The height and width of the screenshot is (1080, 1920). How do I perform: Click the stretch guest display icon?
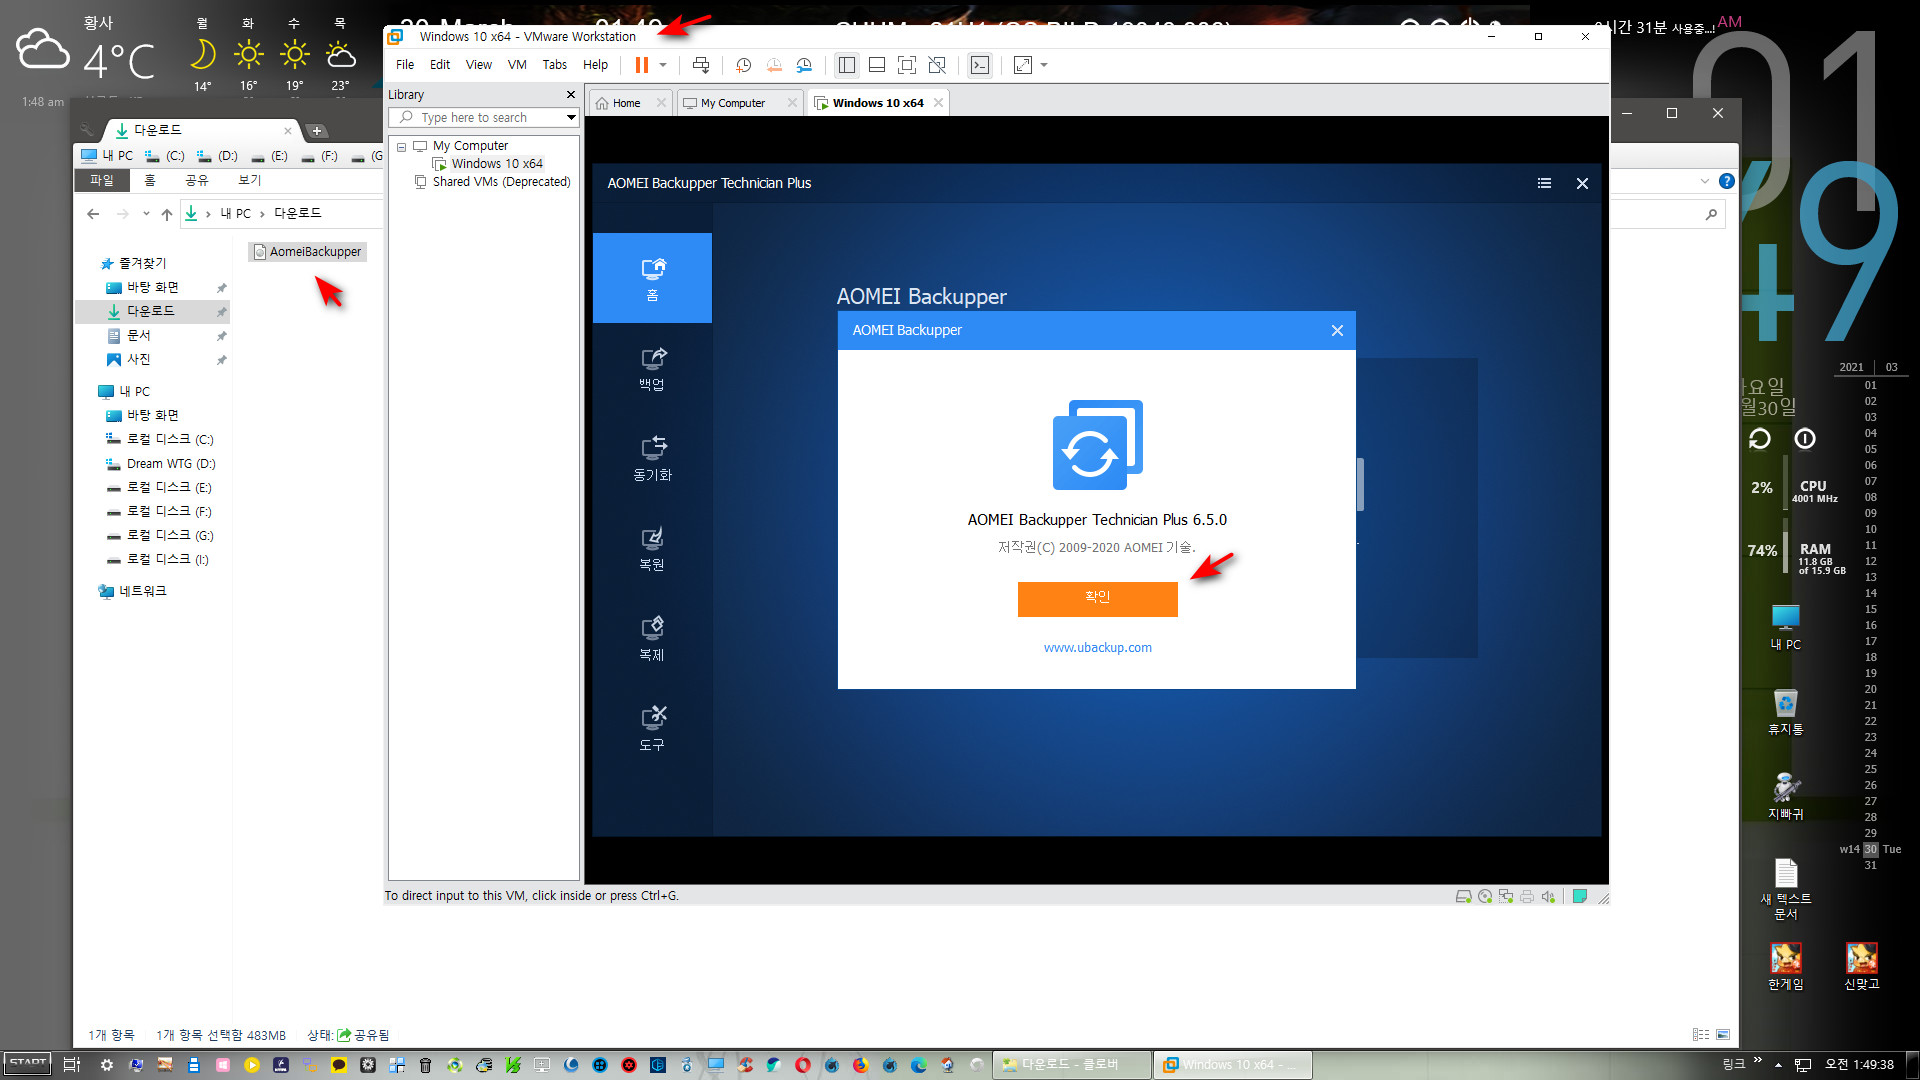point(1022,65)
